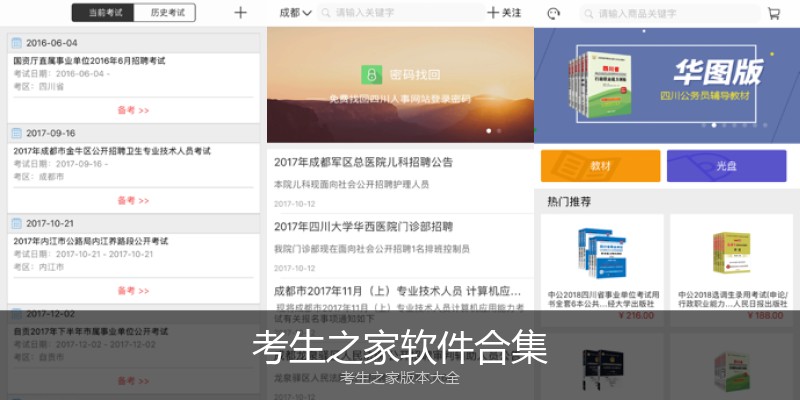Screen dimensions: 800x400
Task: Open the 中公2018选调生录用考试 product
Action: 732,270
